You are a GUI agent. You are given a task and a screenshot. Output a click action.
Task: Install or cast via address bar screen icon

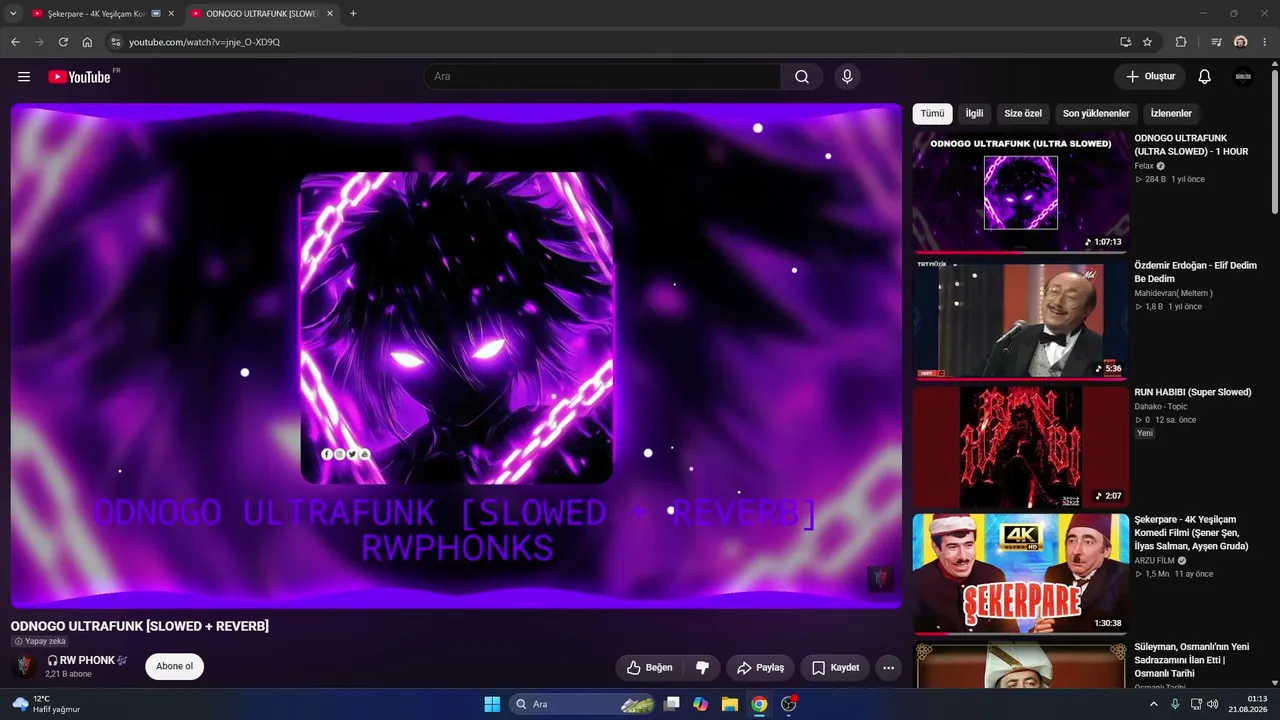click(1126, 42)
